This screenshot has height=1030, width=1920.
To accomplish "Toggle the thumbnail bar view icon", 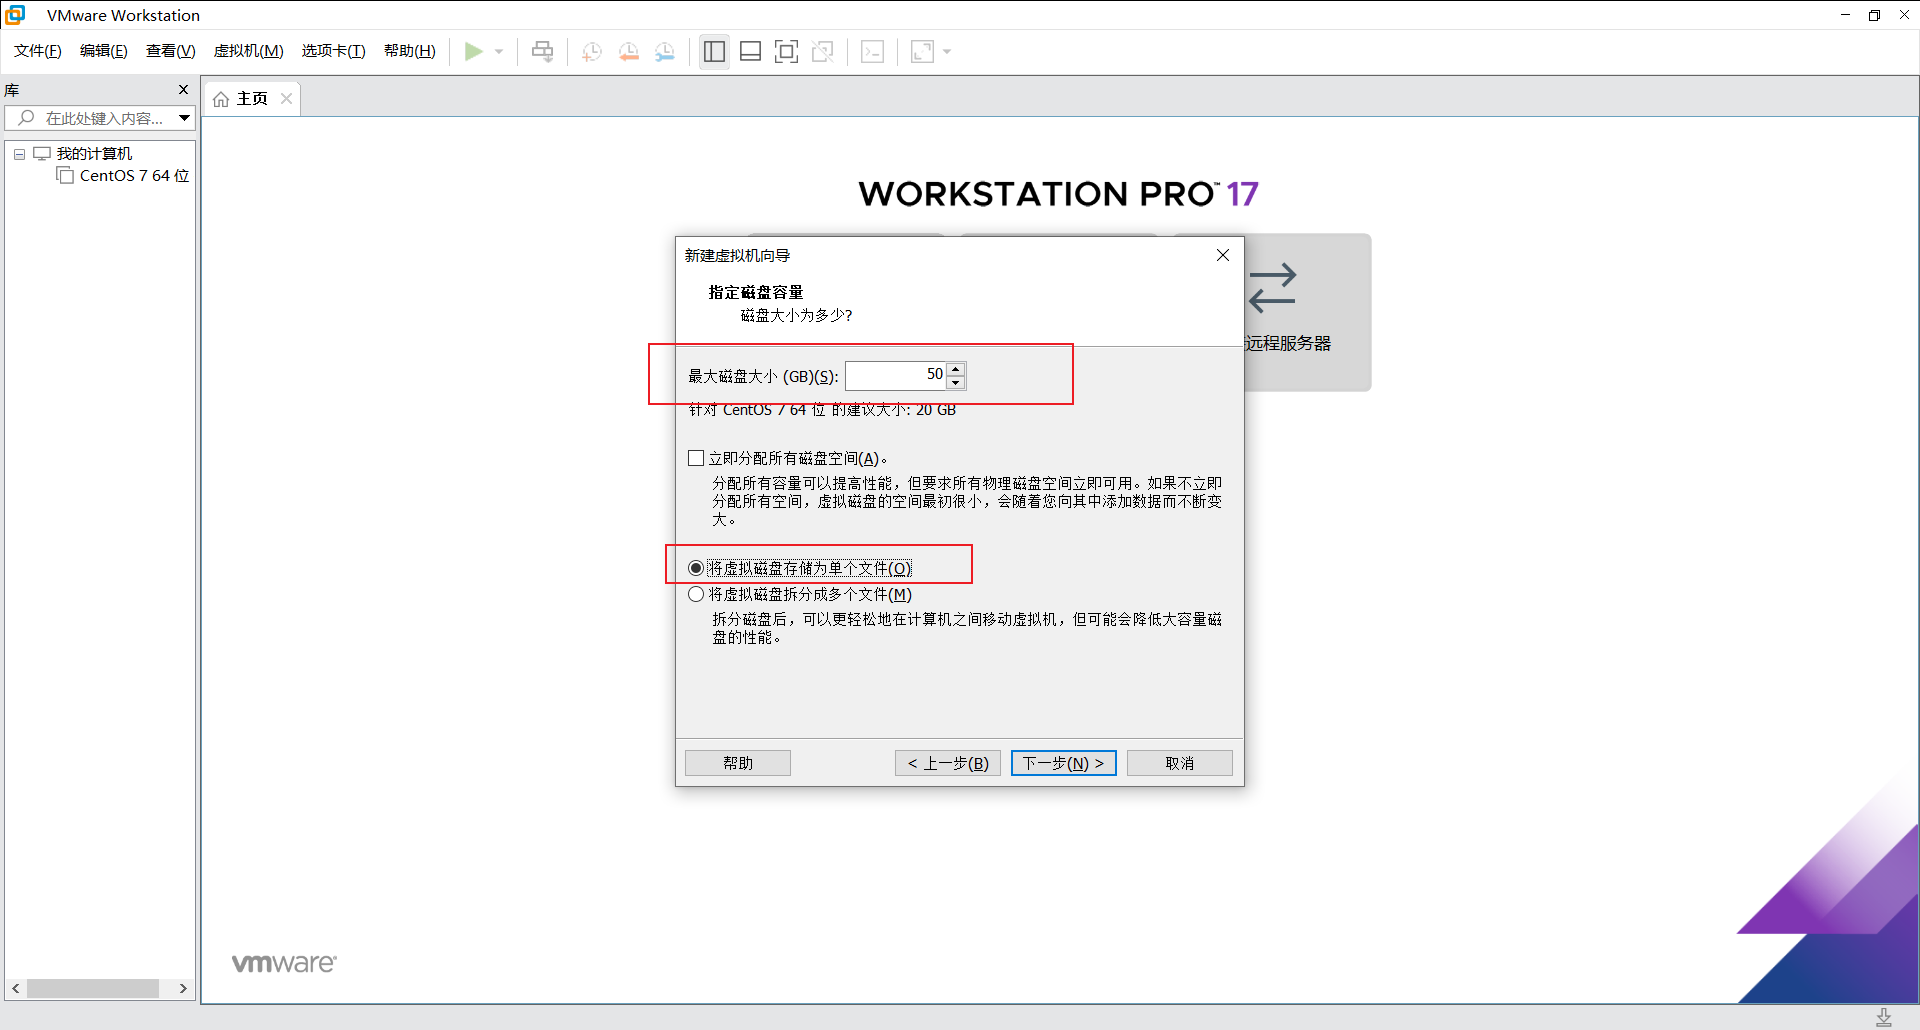I will point(751,51).
